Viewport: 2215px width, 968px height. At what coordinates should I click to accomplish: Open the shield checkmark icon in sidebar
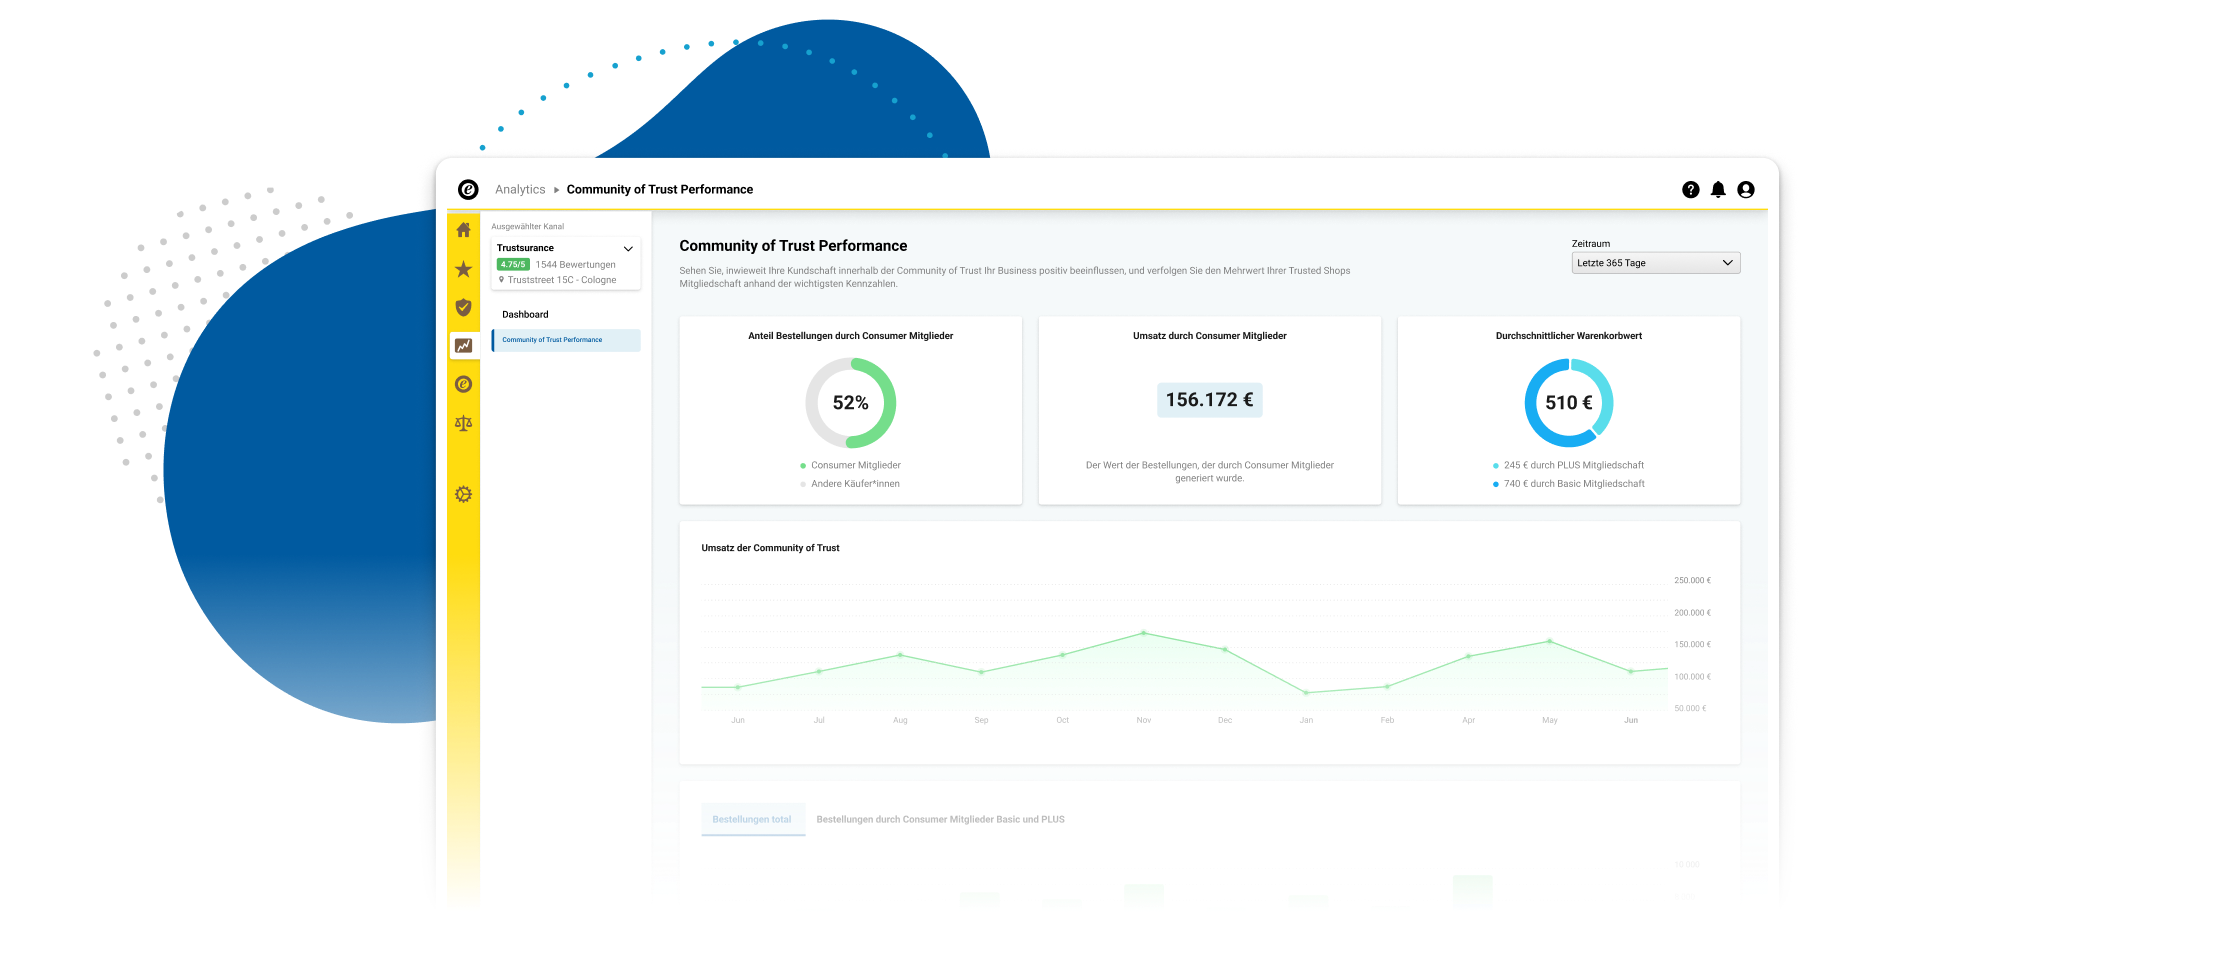tap(463, 307)
